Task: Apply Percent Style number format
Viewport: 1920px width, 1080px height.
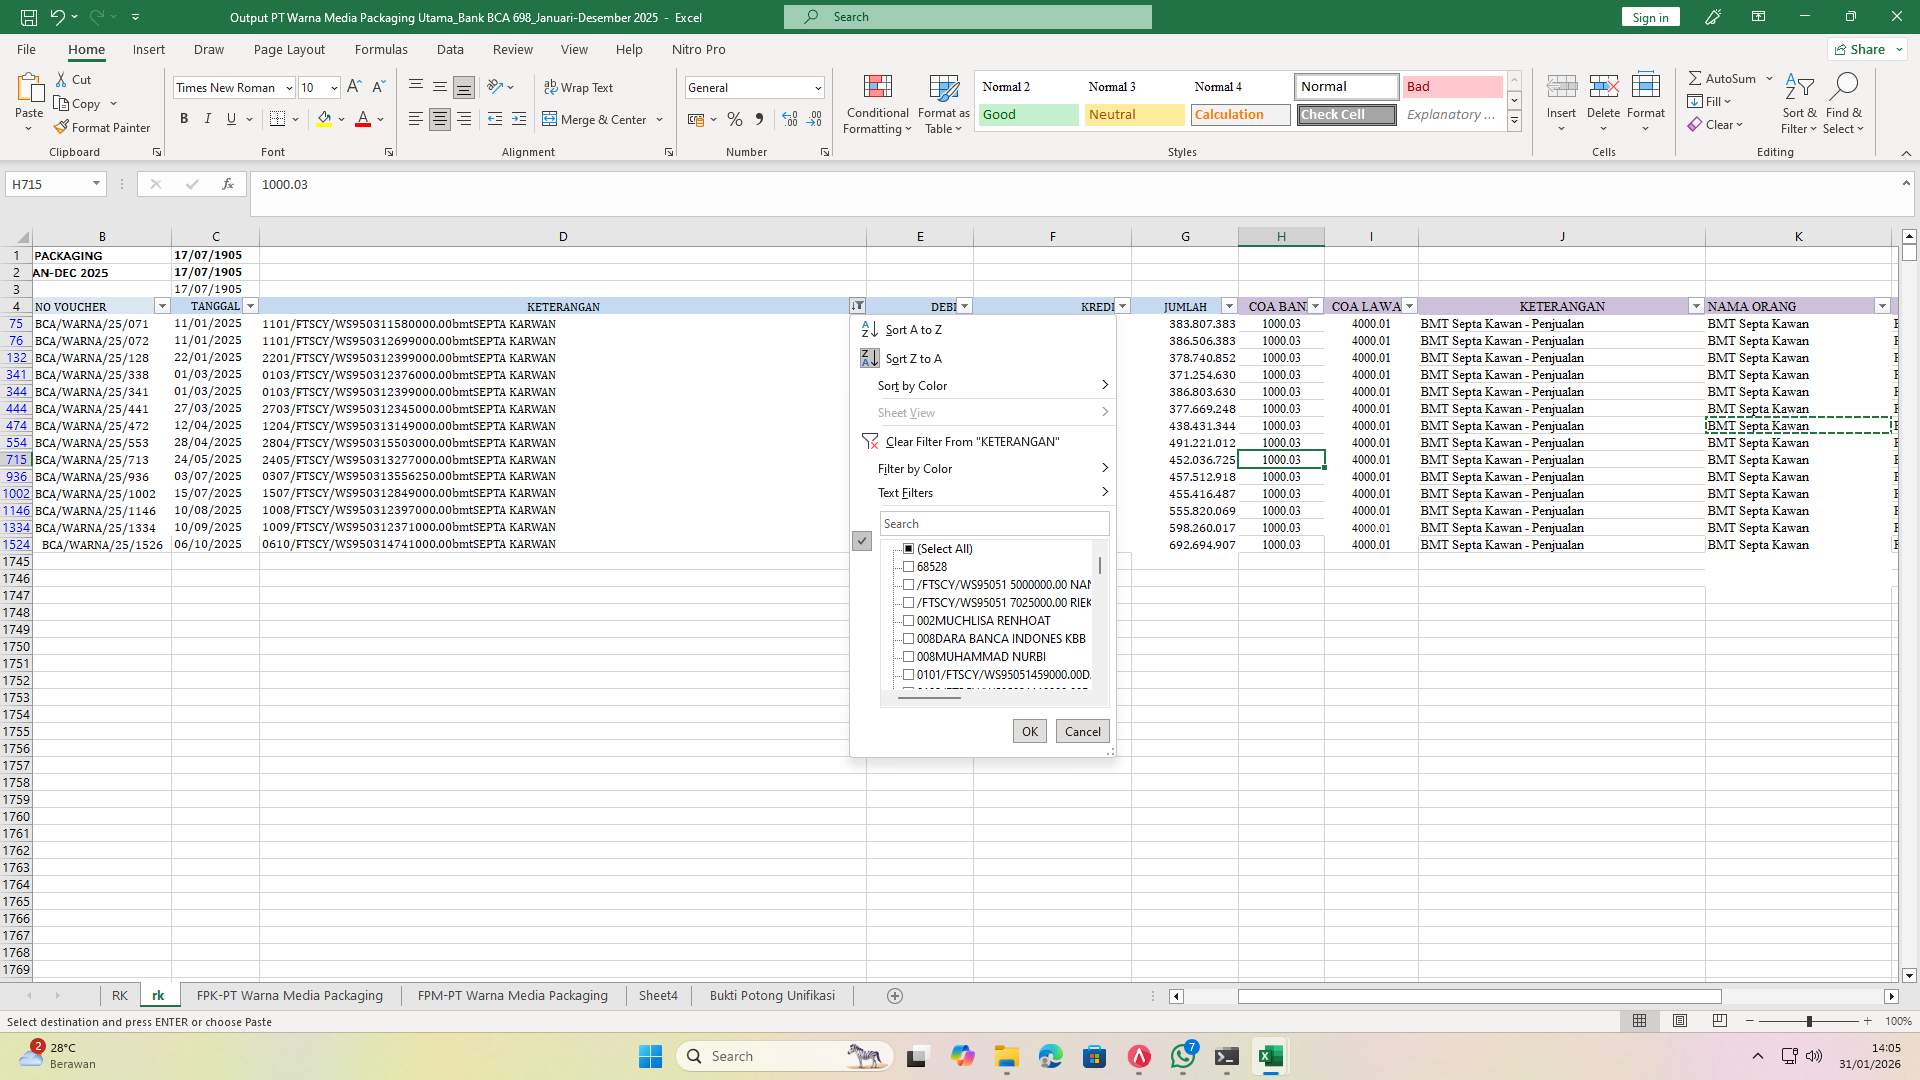Action: 735,119
